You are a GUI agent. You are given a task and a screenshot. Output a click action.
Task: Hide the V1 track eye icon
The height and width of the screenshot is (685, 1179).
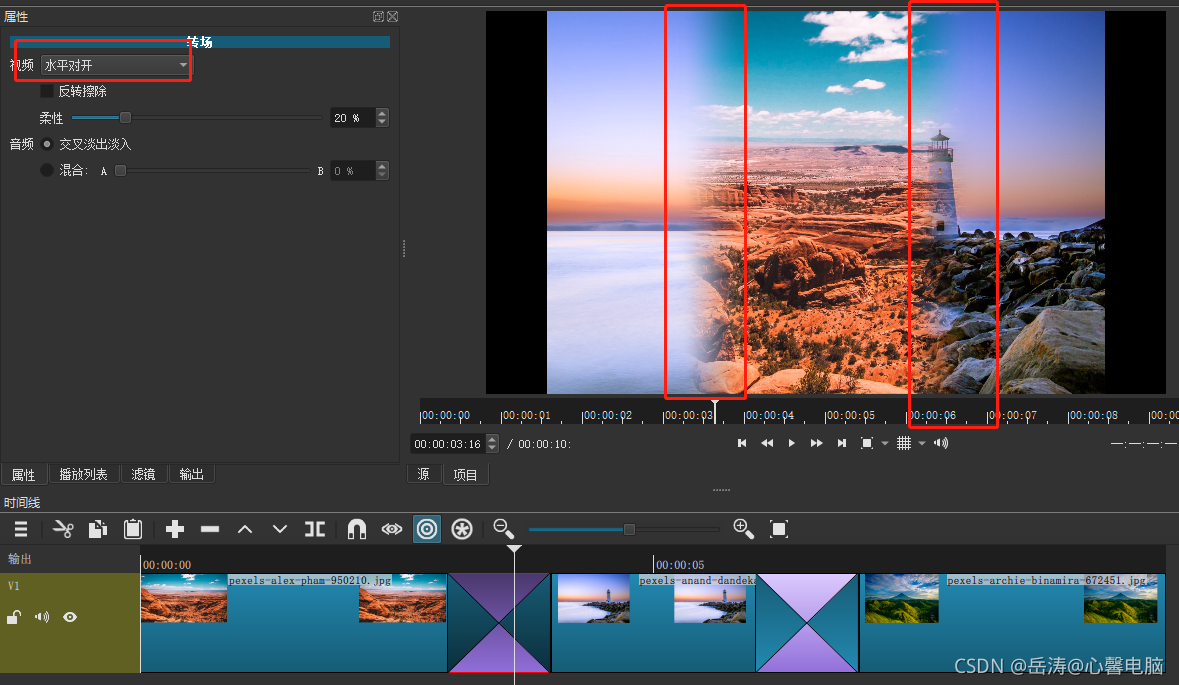click(x=70, y=617)
